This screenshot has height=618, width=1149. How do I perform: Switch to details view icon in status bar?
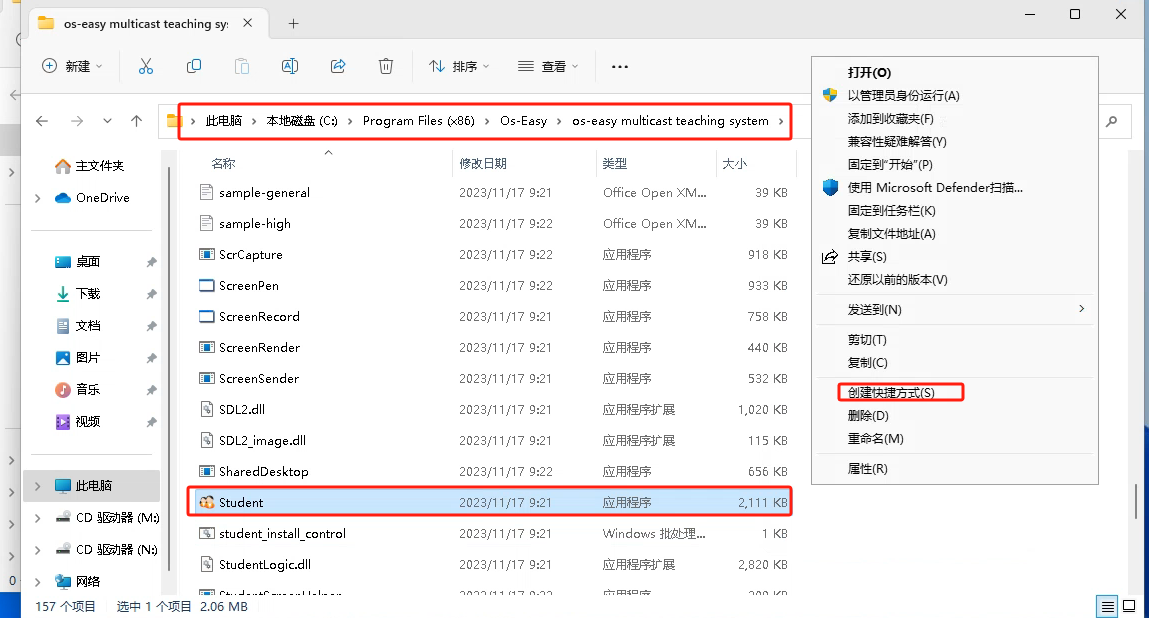[1107, 606]
